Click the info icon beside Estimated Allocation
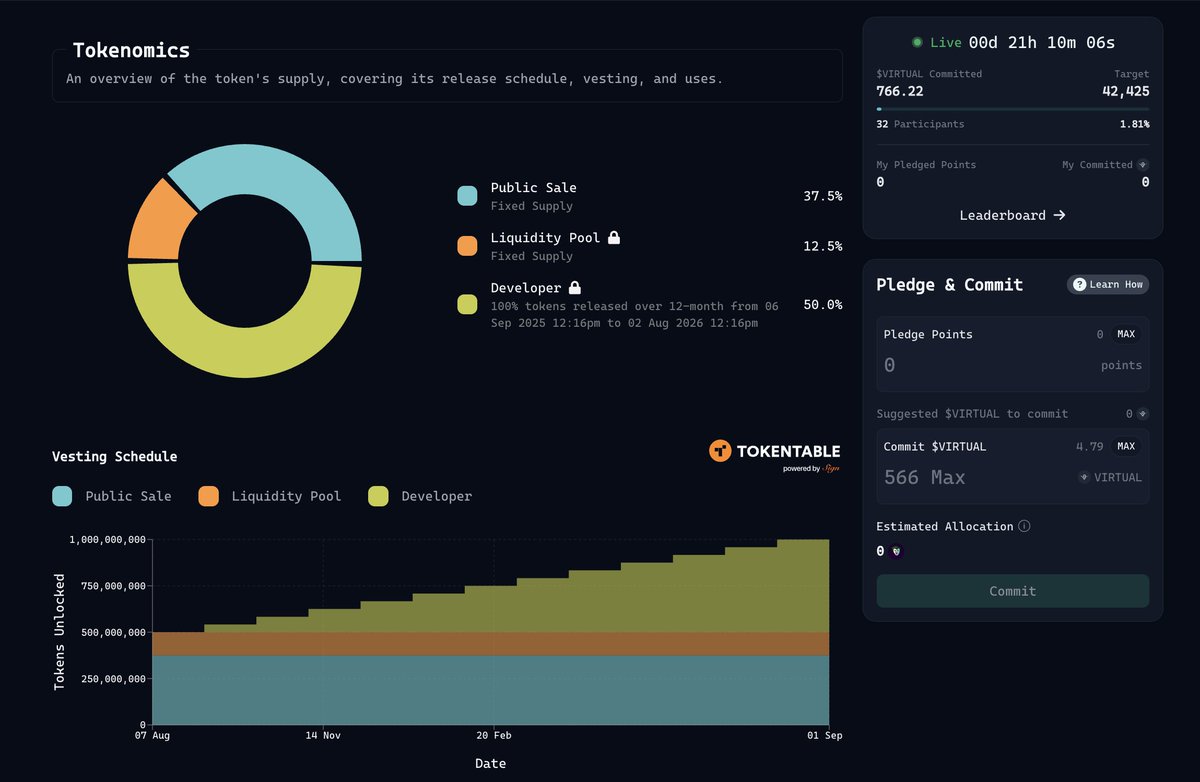The width and height of the screenshot is (1200, 782). coord(1024,526)
